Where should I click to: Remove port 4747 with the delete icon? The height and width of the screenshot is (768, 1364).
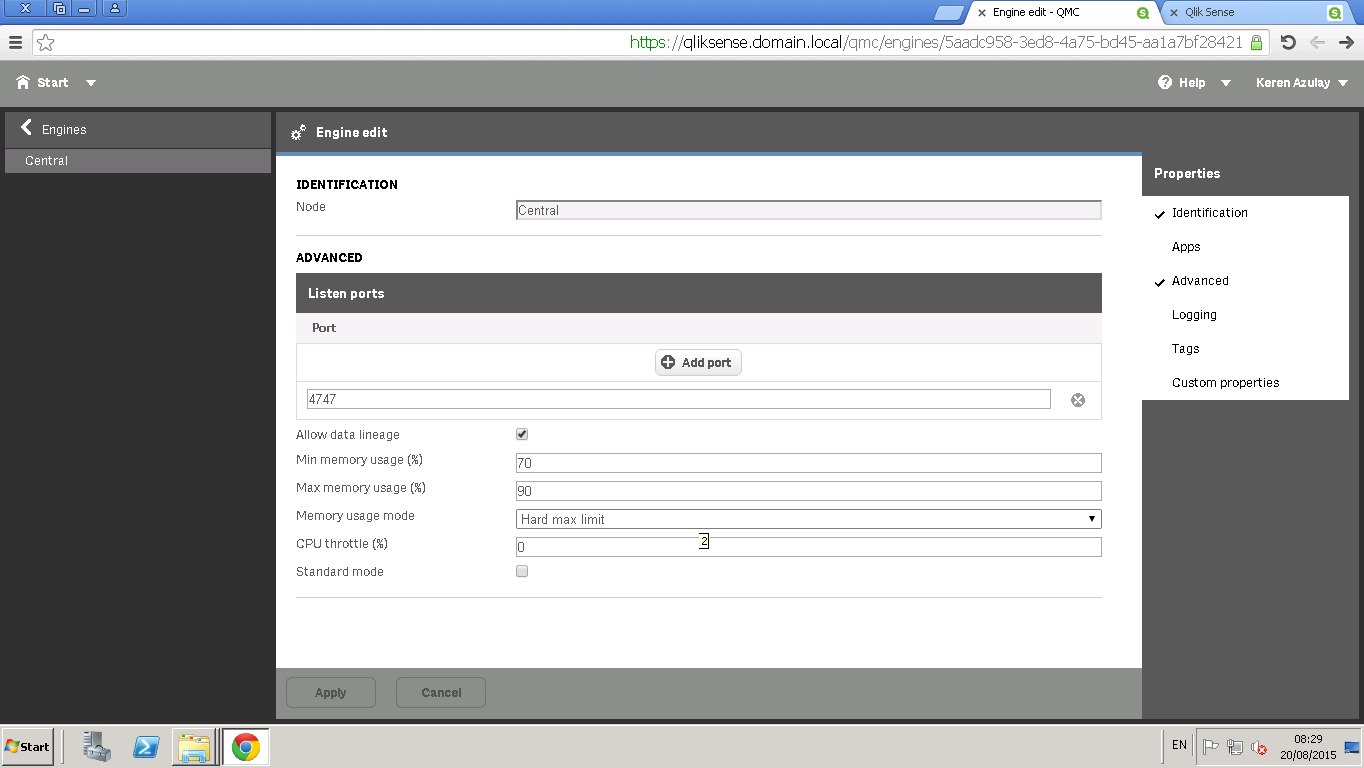pos(1078,400)
